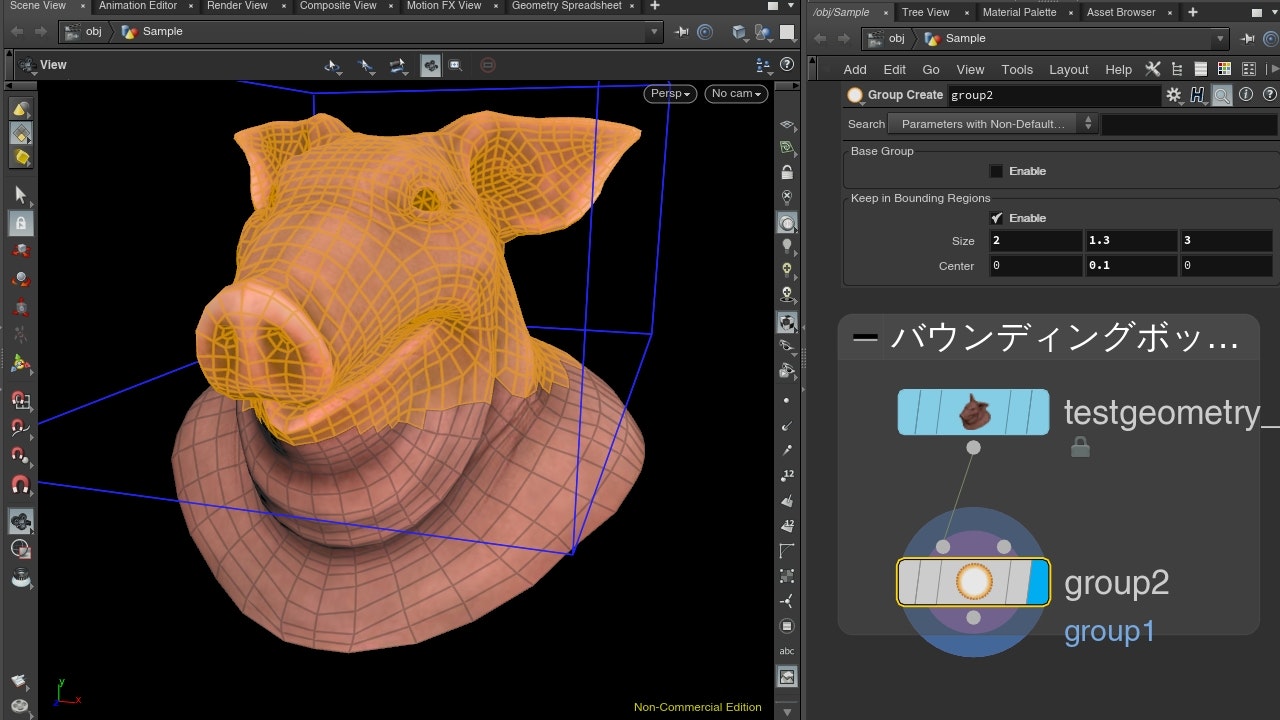
Task: Select the arrow Select tool in left toolbar
Action: point(21,194)
